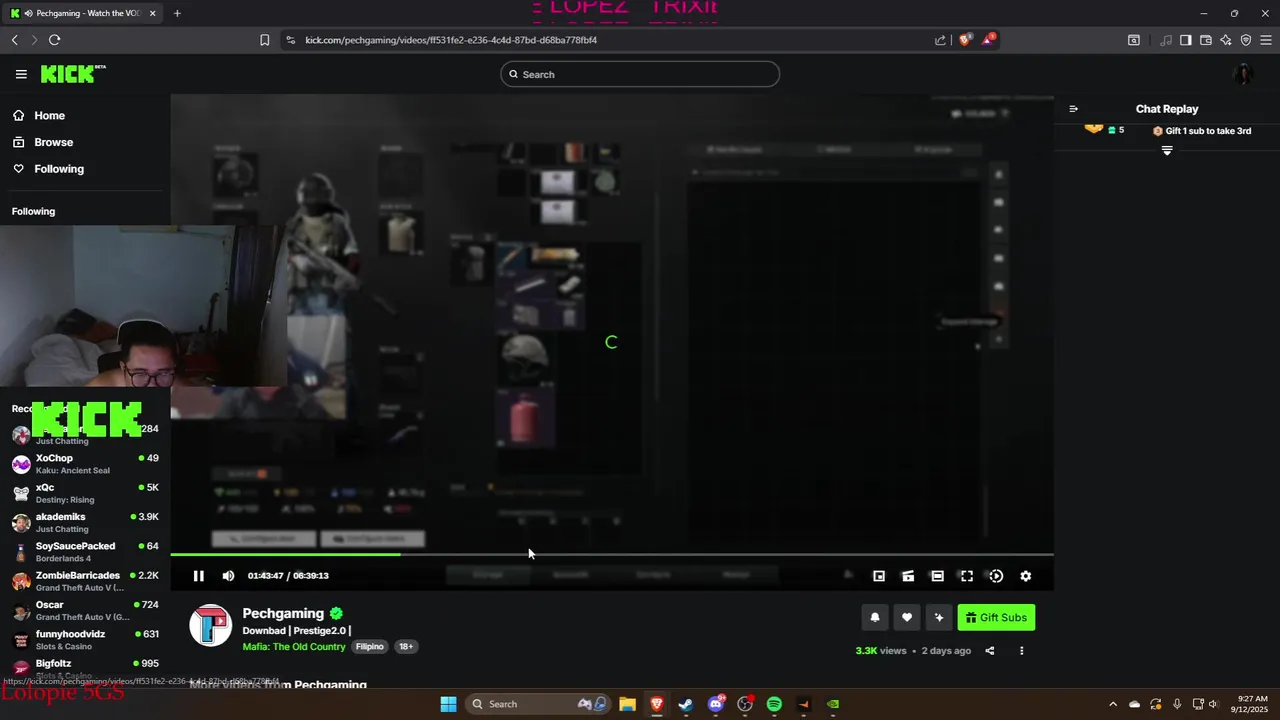Viewport: 1280px width, 720px height.
Task: Open OBS Studio from the taskbar
Action: (x=745, y=704)
